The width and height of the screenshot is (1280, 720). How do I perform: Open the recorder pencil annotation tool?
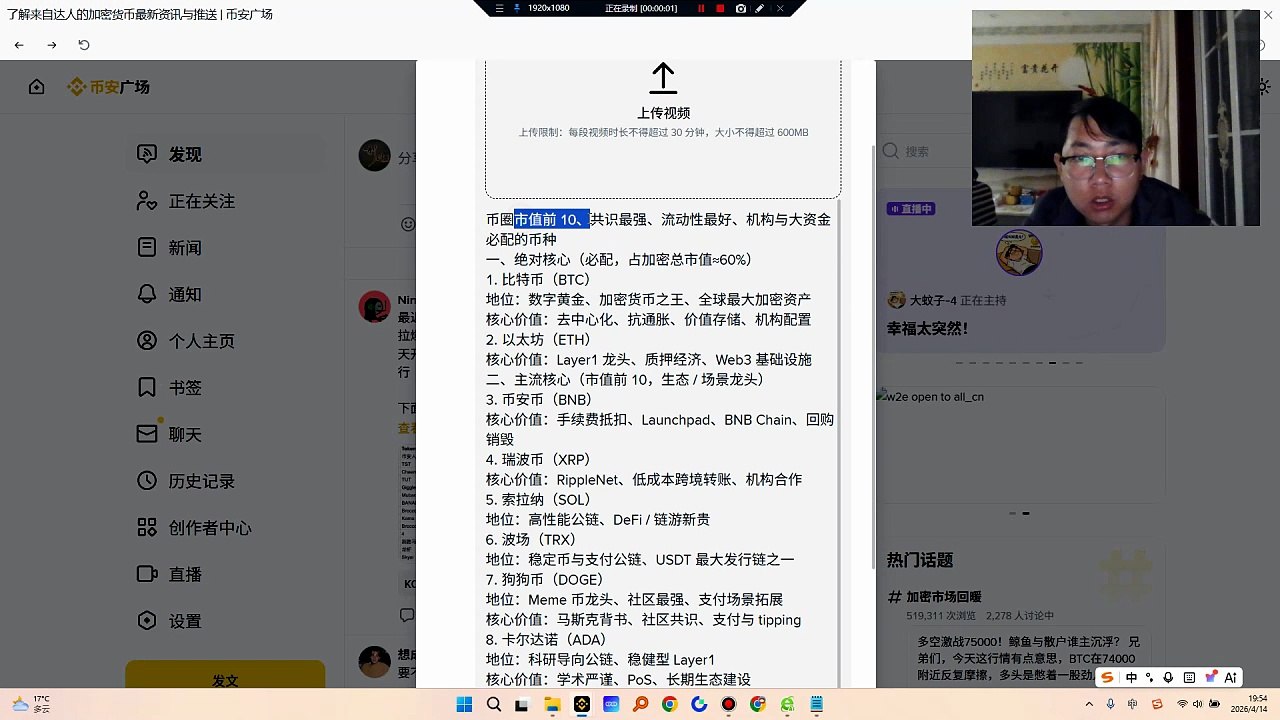[x=760, y=8]
